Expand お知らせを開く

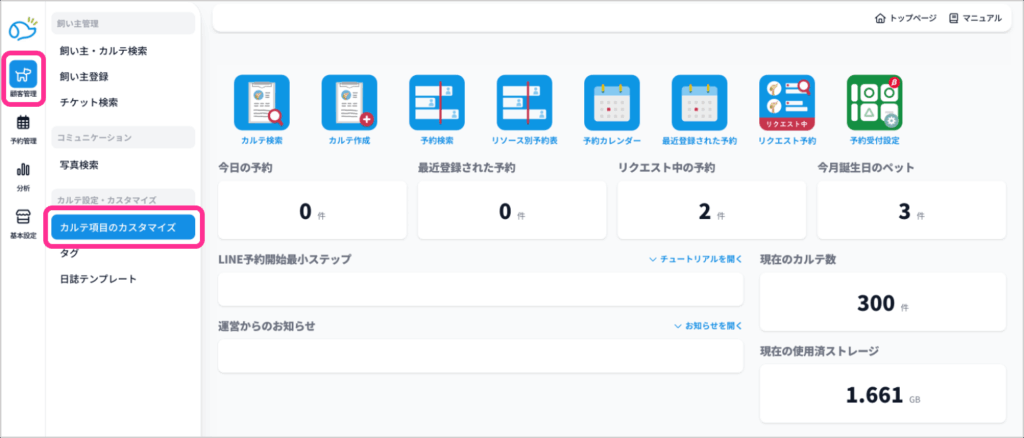pyautogui.click(x=708, y=326)
